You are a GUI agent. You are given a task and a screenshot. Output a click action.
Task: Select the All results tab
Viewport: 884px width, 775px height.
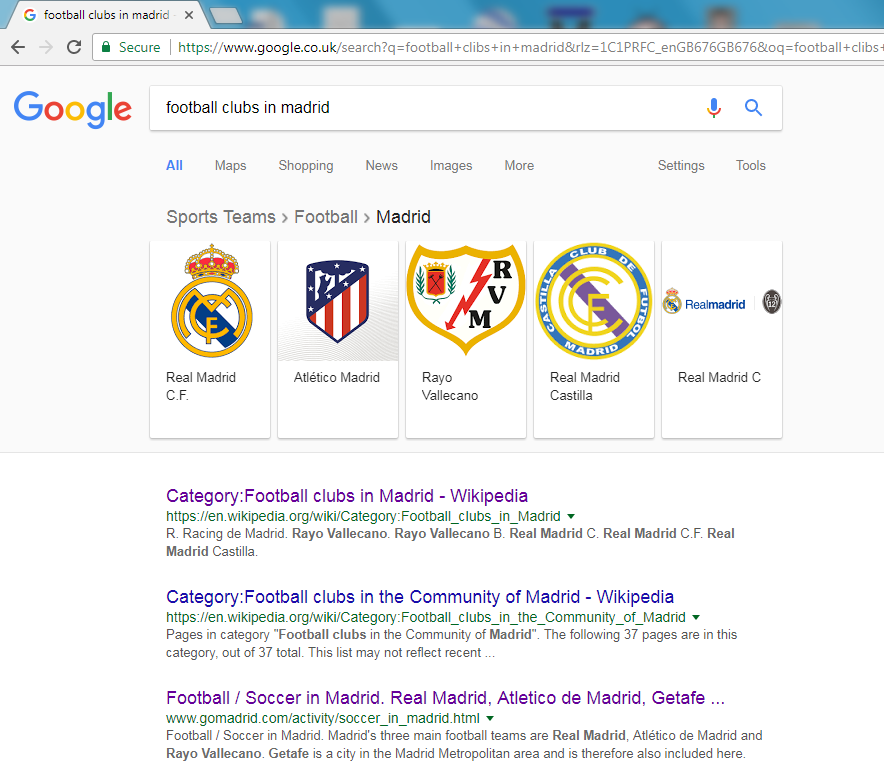click(x=174, y=166)
